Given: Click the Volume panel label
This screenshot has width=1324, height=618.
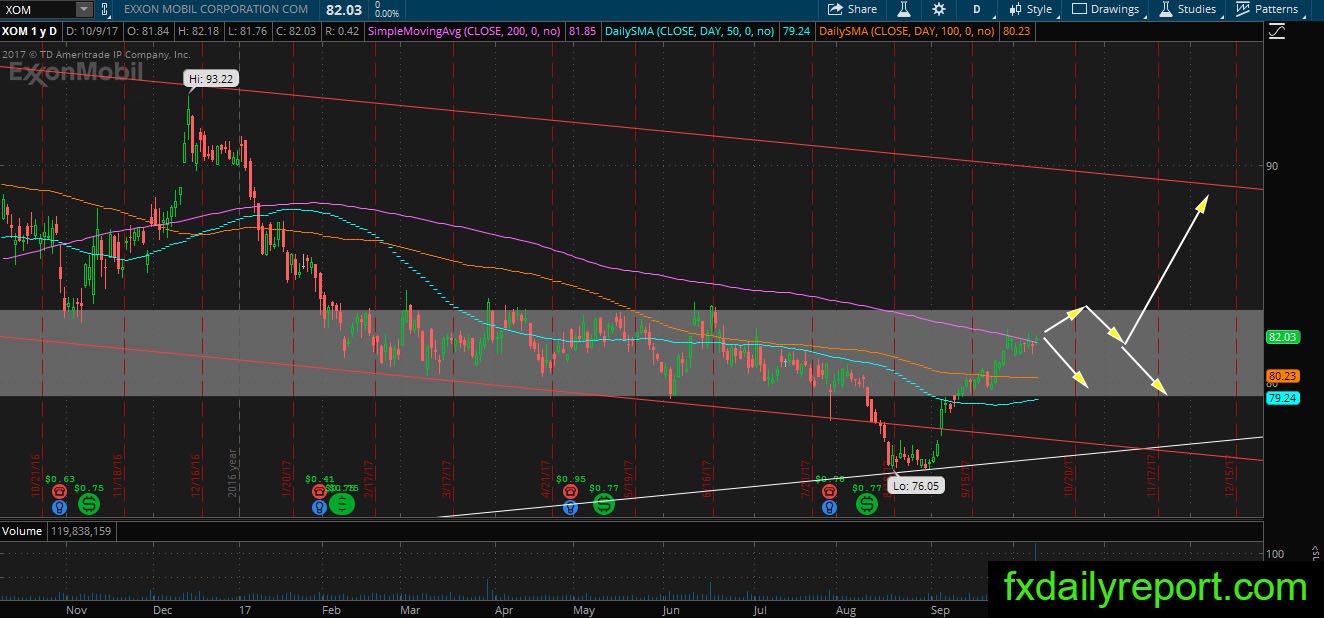Looking at the screenshot, I should click(22, 531).
